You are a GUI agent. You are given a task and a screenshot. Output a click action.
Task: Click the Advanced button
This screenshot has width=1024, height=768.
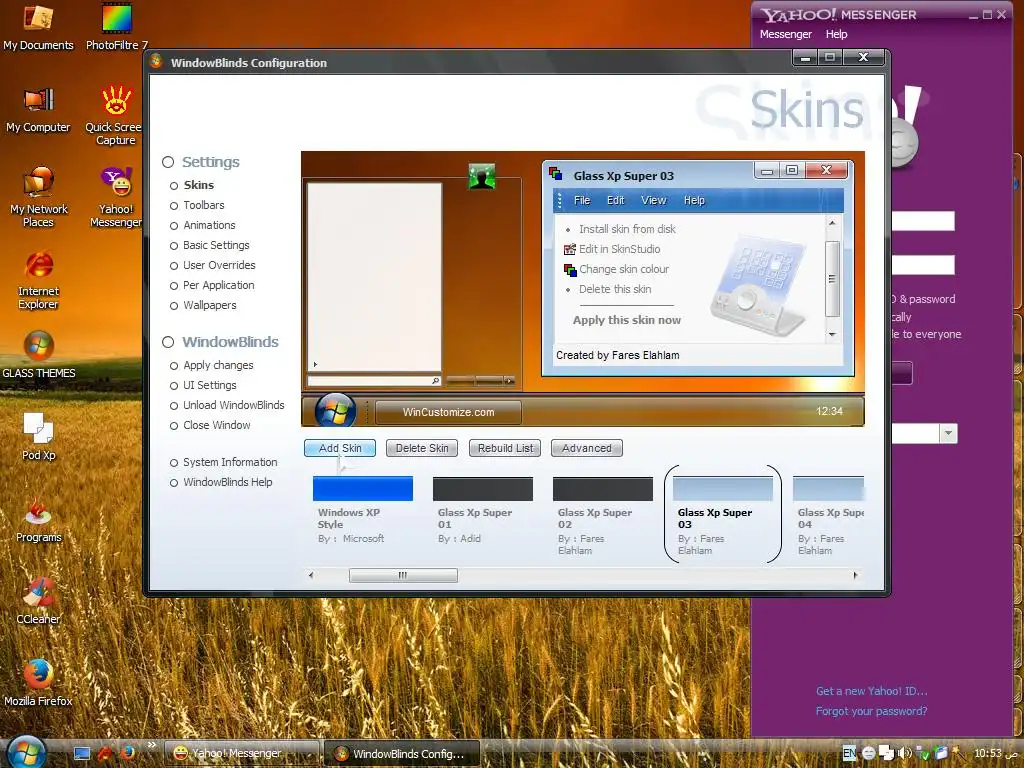pyautogui.click(x=586, y=448)
